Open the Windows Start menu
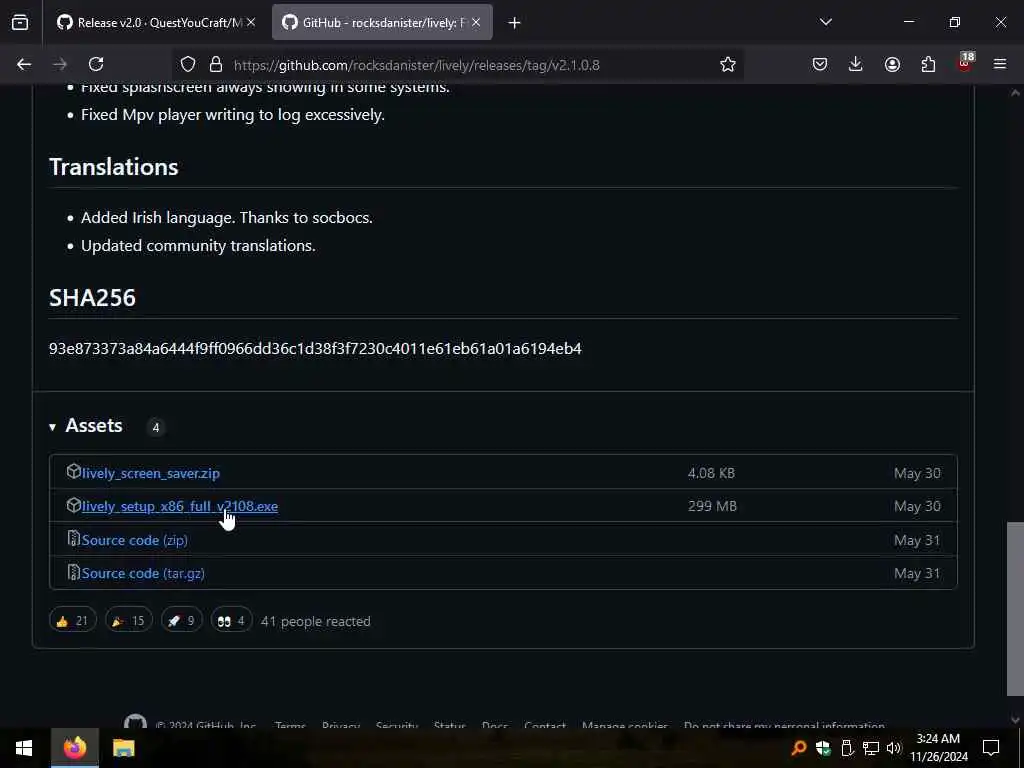The image size is (1024, 768). coord(24,748)
